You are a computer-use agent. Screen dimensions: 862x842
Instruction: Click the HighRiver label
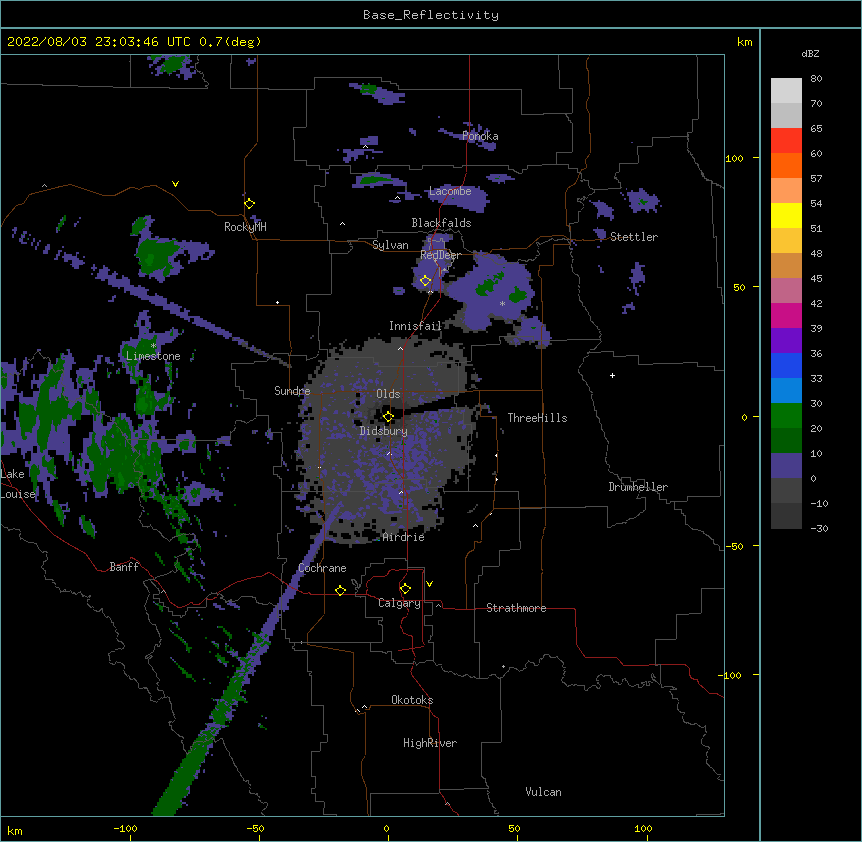pyautogui.click(x=430, y=743)
